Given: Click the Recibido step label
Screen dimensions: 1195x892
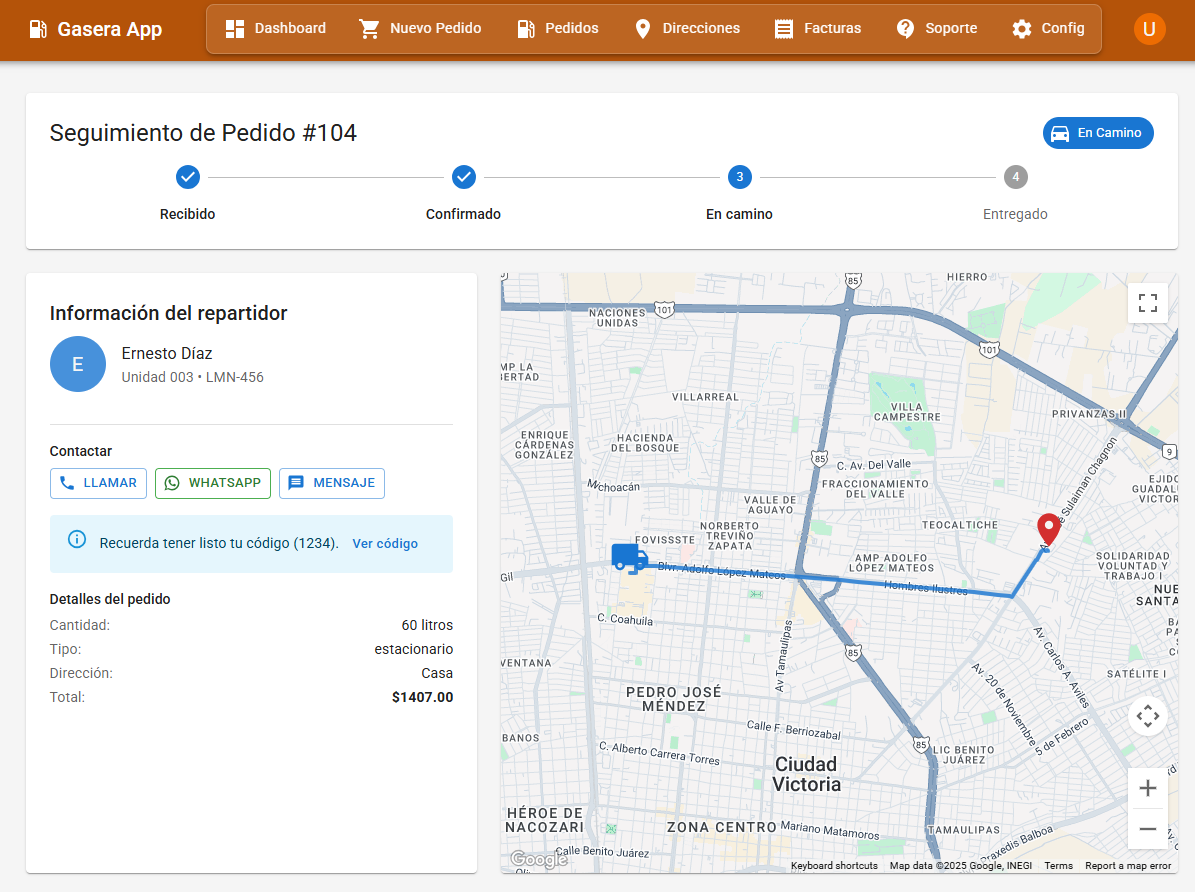Looking at the screenshot, I should pos(187,214).
